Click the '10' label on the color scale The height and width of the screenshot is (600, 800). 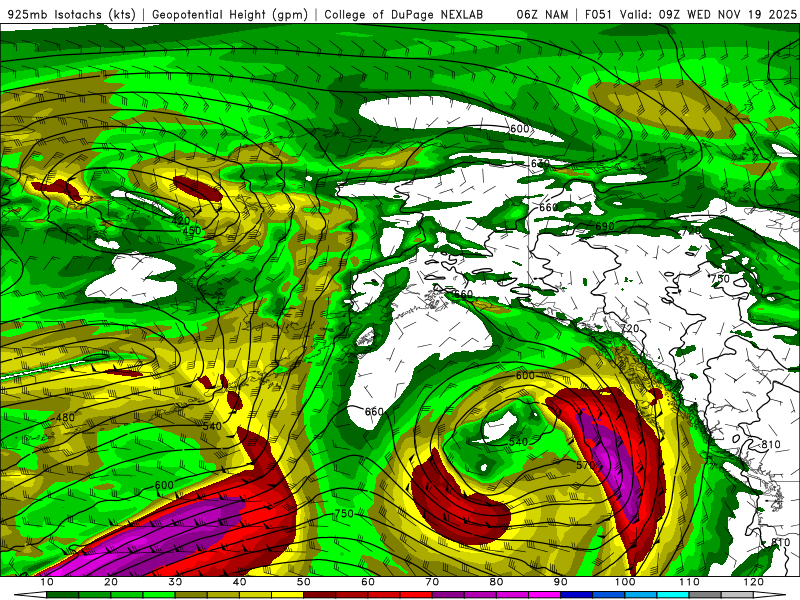tap(46, 582)
